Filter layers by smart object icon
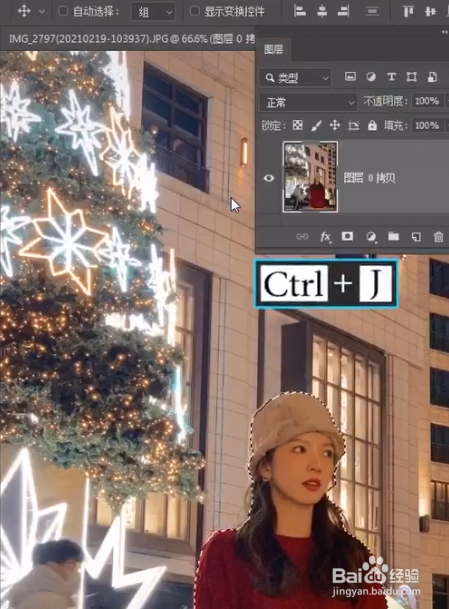This screenshot has width=449, height=609. [x=432, y=77]
